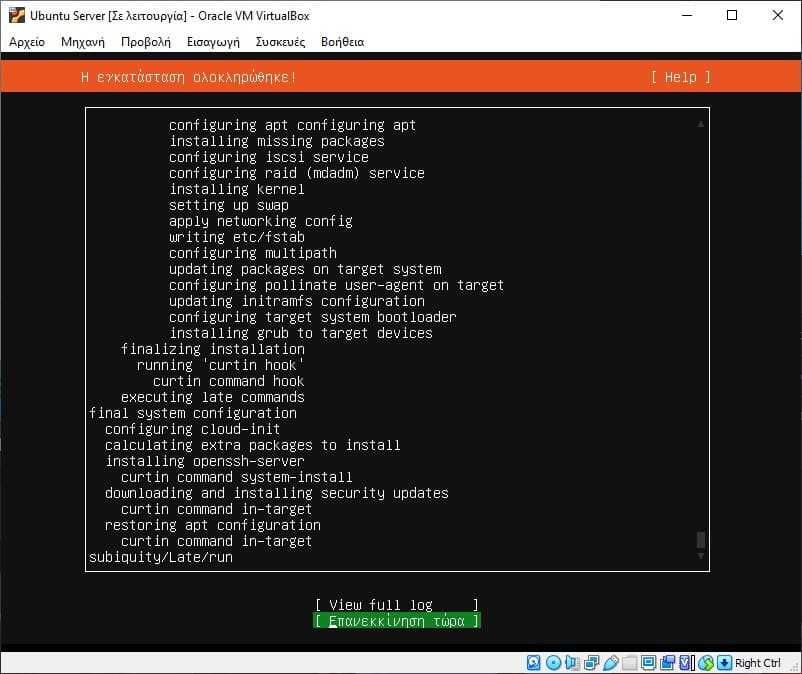Click the log scrollbar thumb
This screenshot has height=674, width=802.
(x=701, y=540)
